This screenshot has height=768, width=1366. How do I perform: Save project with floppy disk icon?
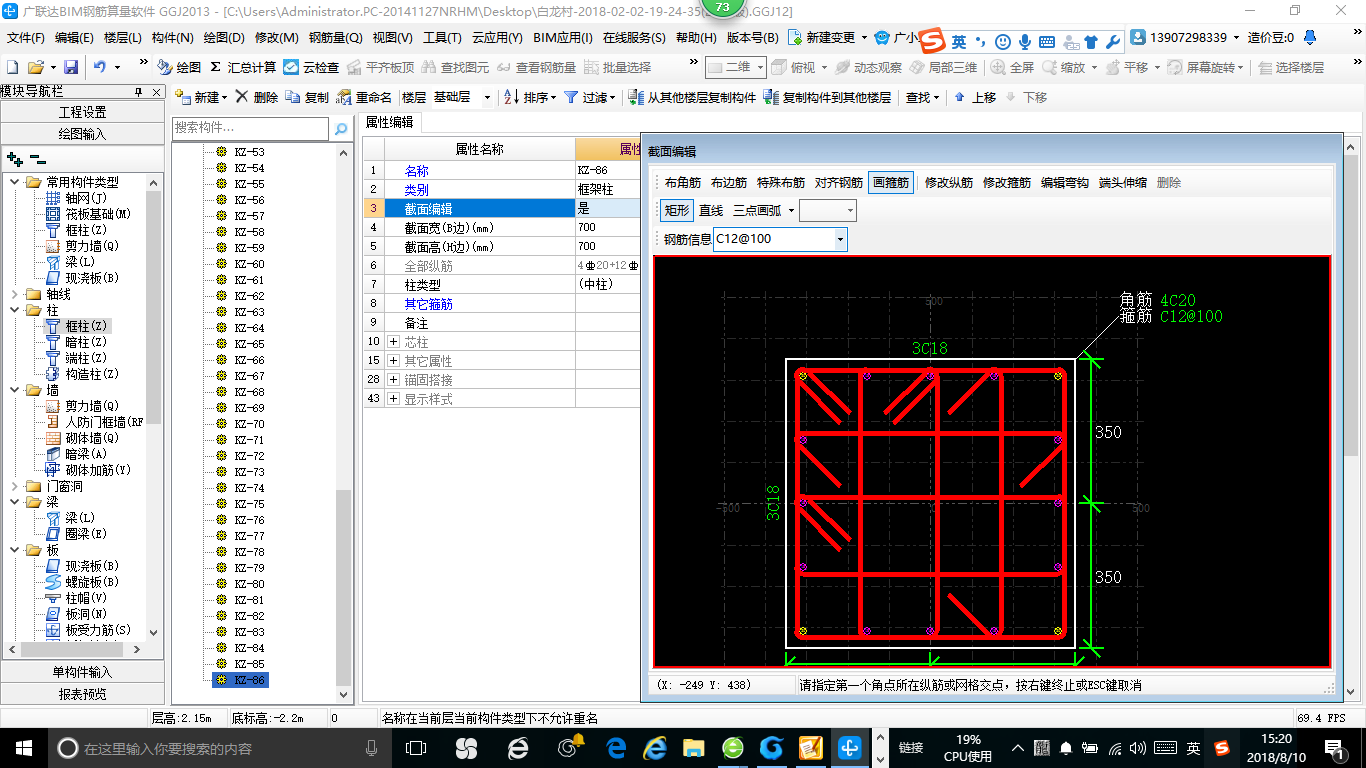pyautogui.click(x=71, y=67)
